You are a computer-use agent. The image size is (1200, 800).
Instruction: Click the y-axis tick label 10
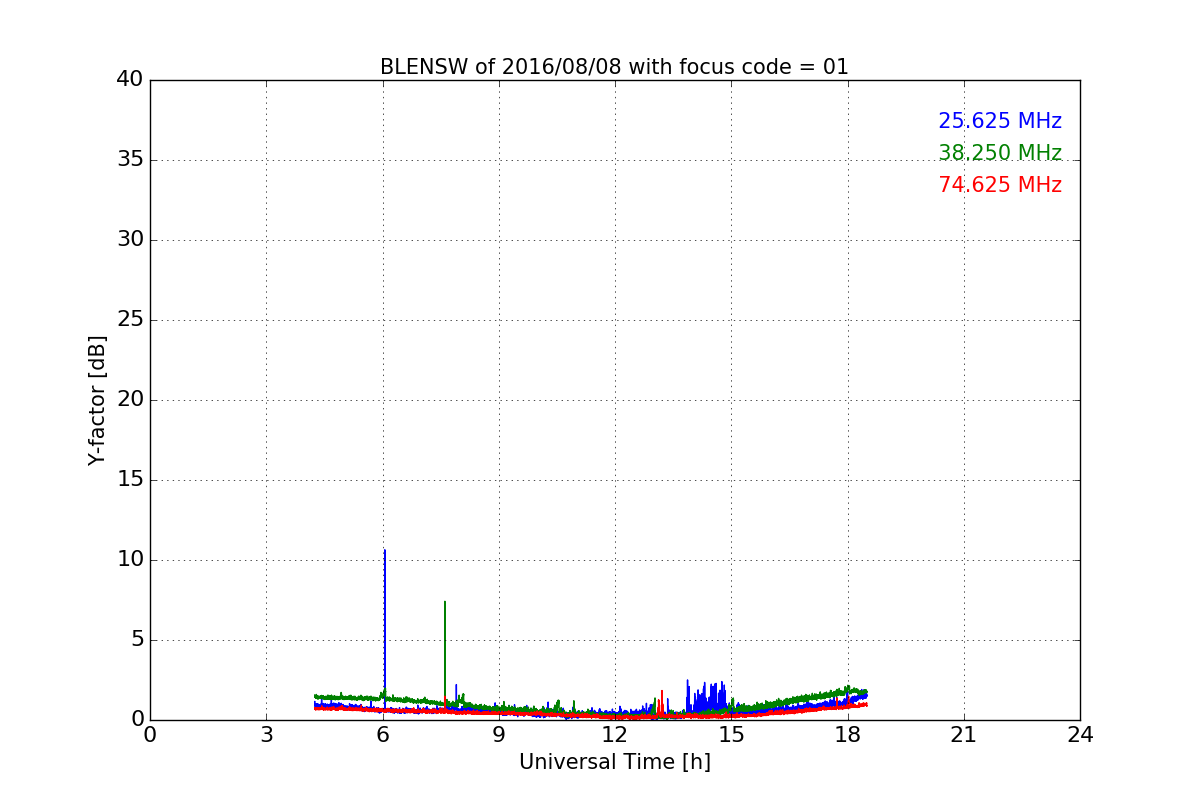pos(130,560)
